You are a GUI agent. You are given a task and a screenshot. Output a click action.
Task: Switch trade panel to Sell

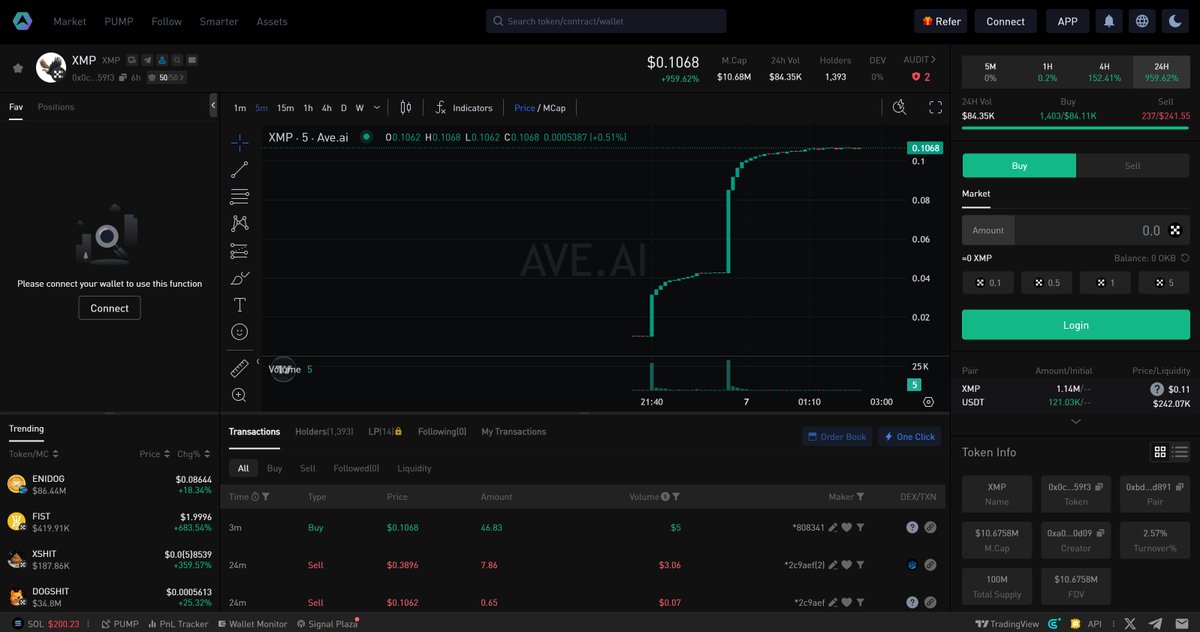click(x=1133, y=165)
